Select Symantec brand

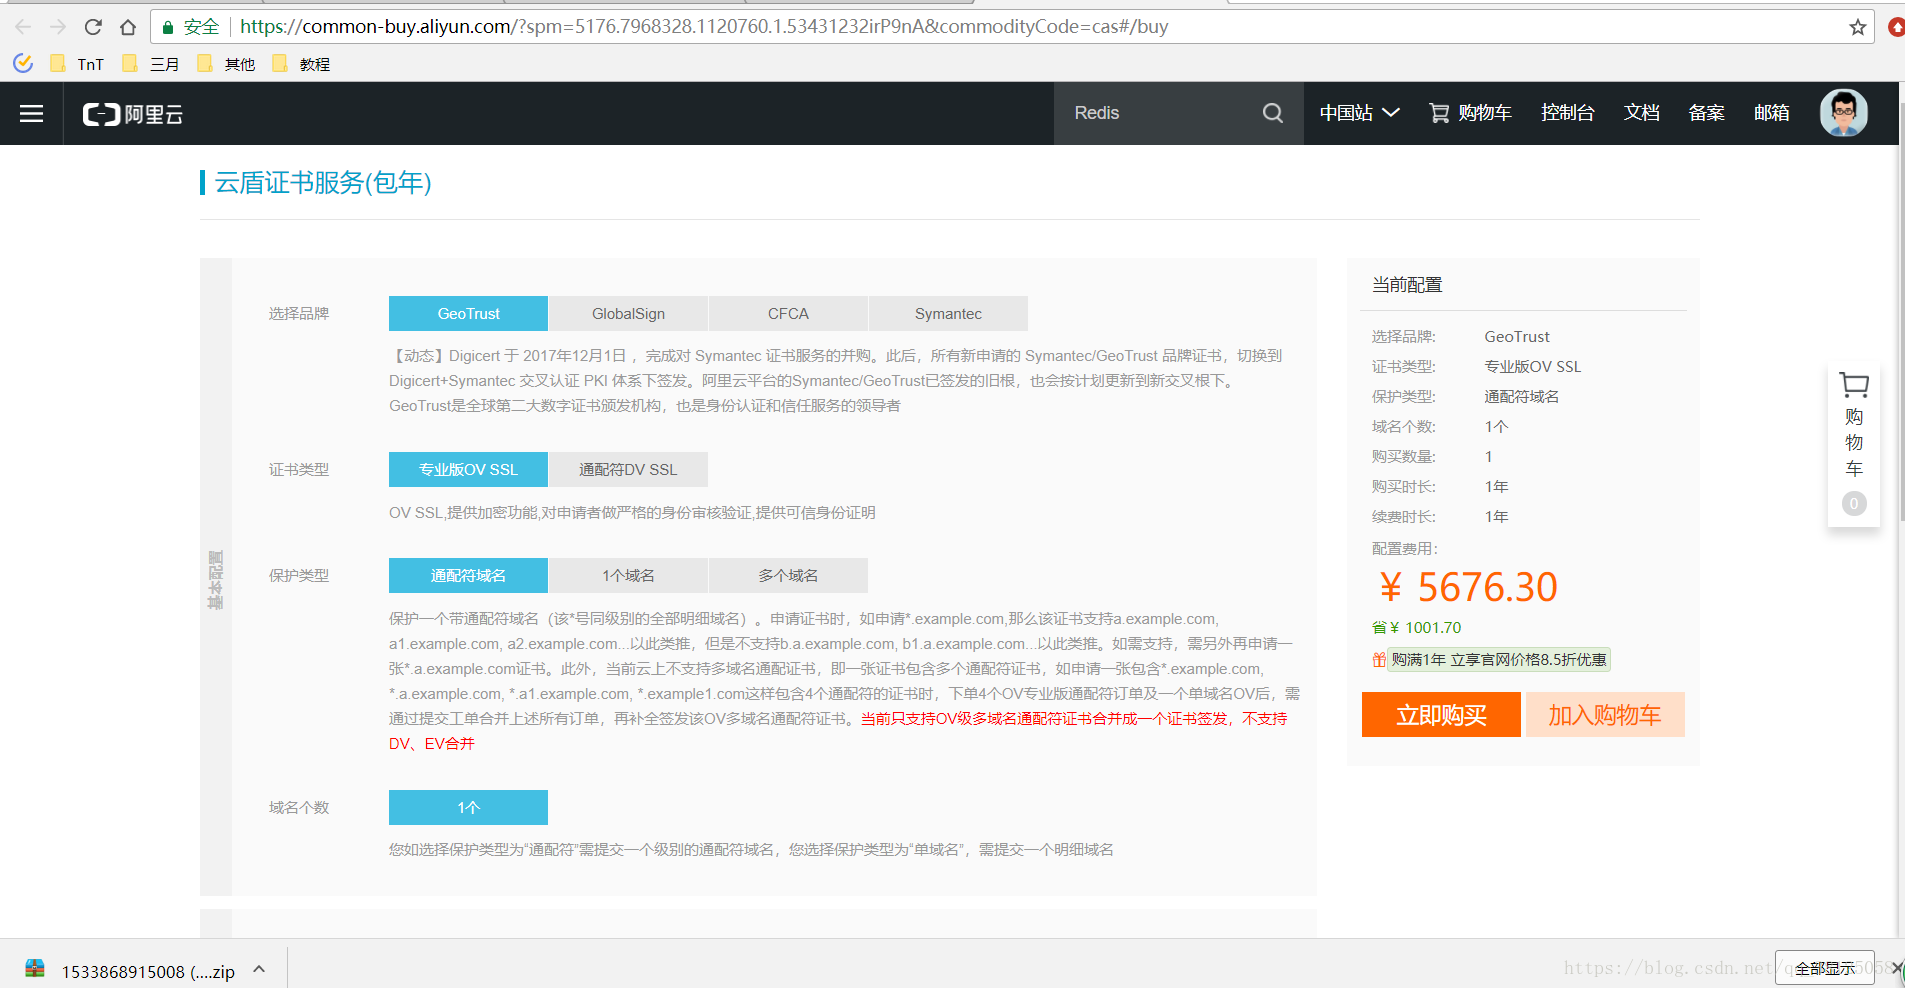948,313
